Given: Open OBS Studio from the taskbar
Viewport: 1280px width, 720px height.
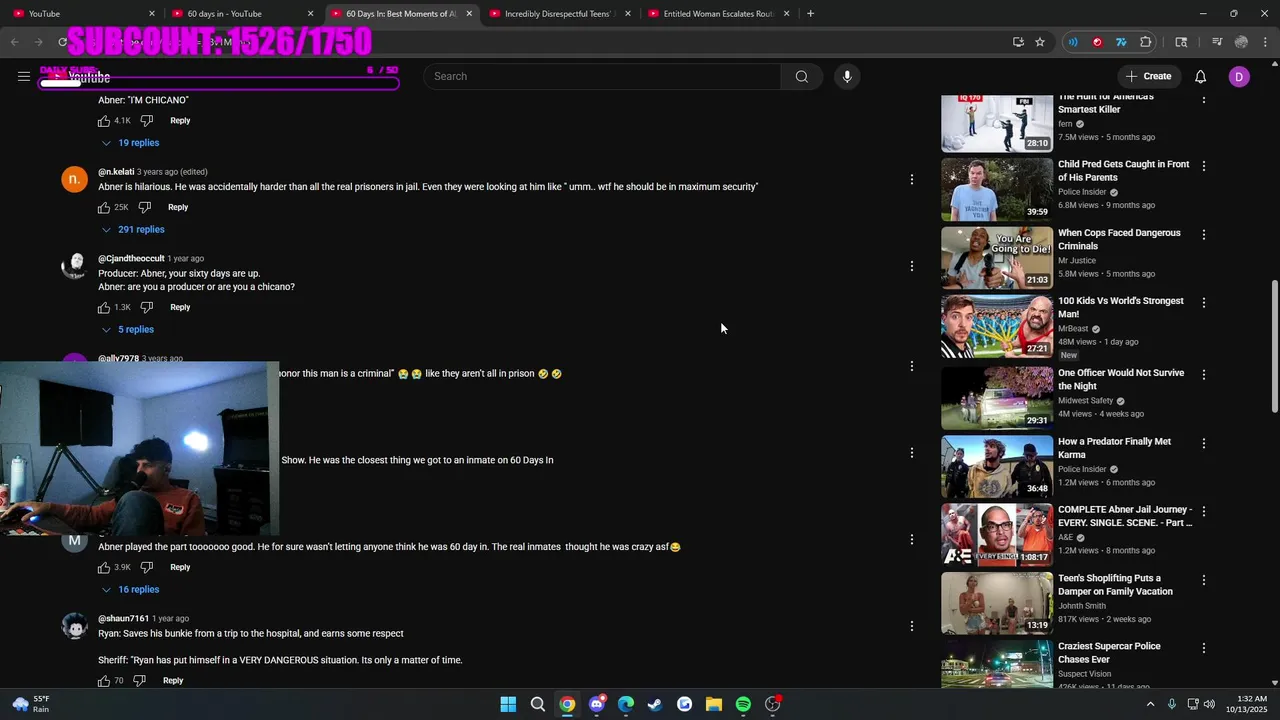Looking at the screenshot, I should click(772, 704).
